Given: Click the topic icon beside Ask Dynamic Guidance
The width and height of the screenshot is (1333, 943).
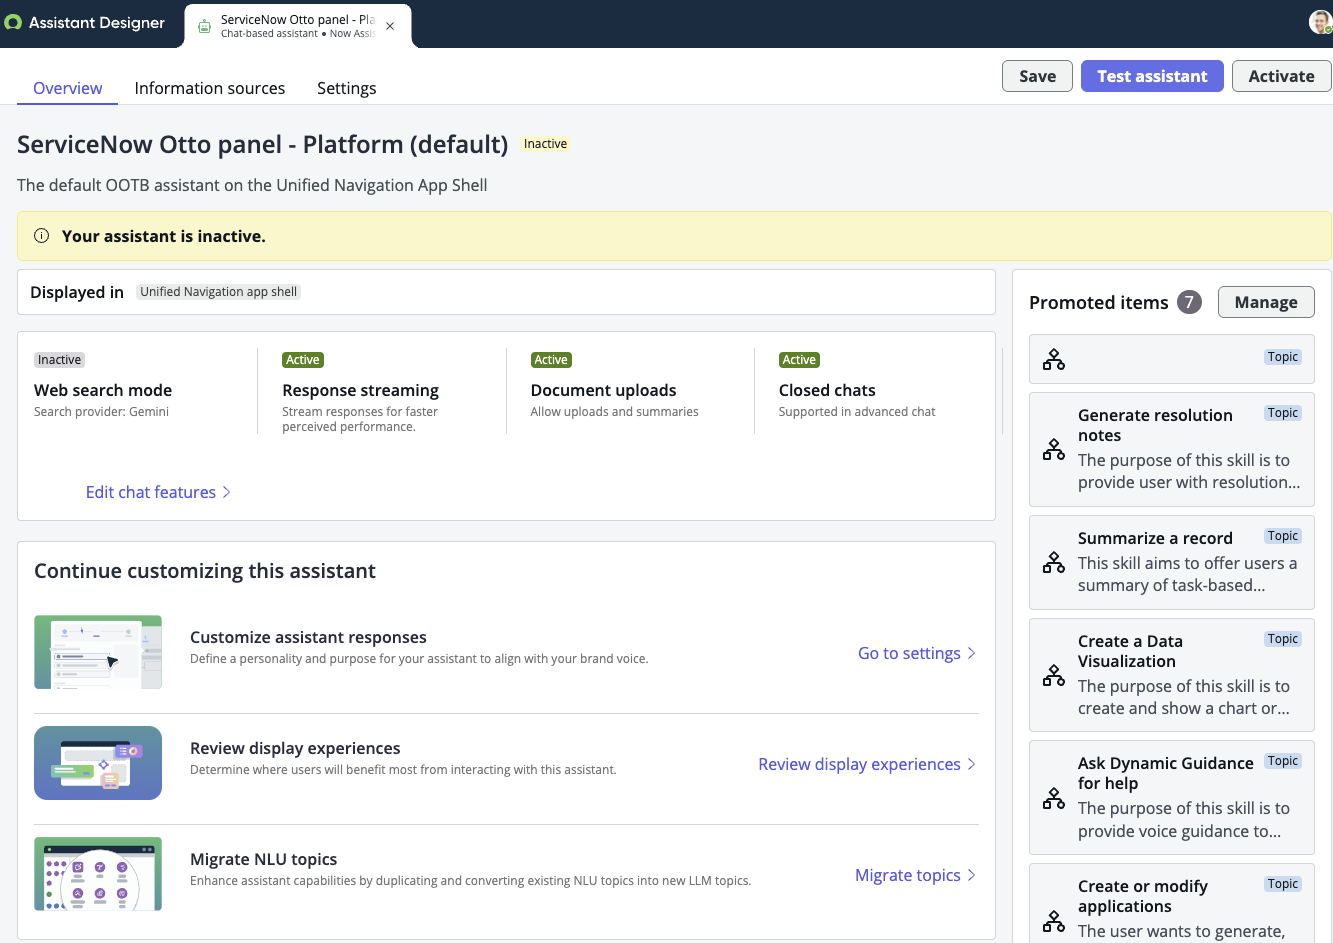Looking at the screenshot, I should click(x=1054, y=798).
